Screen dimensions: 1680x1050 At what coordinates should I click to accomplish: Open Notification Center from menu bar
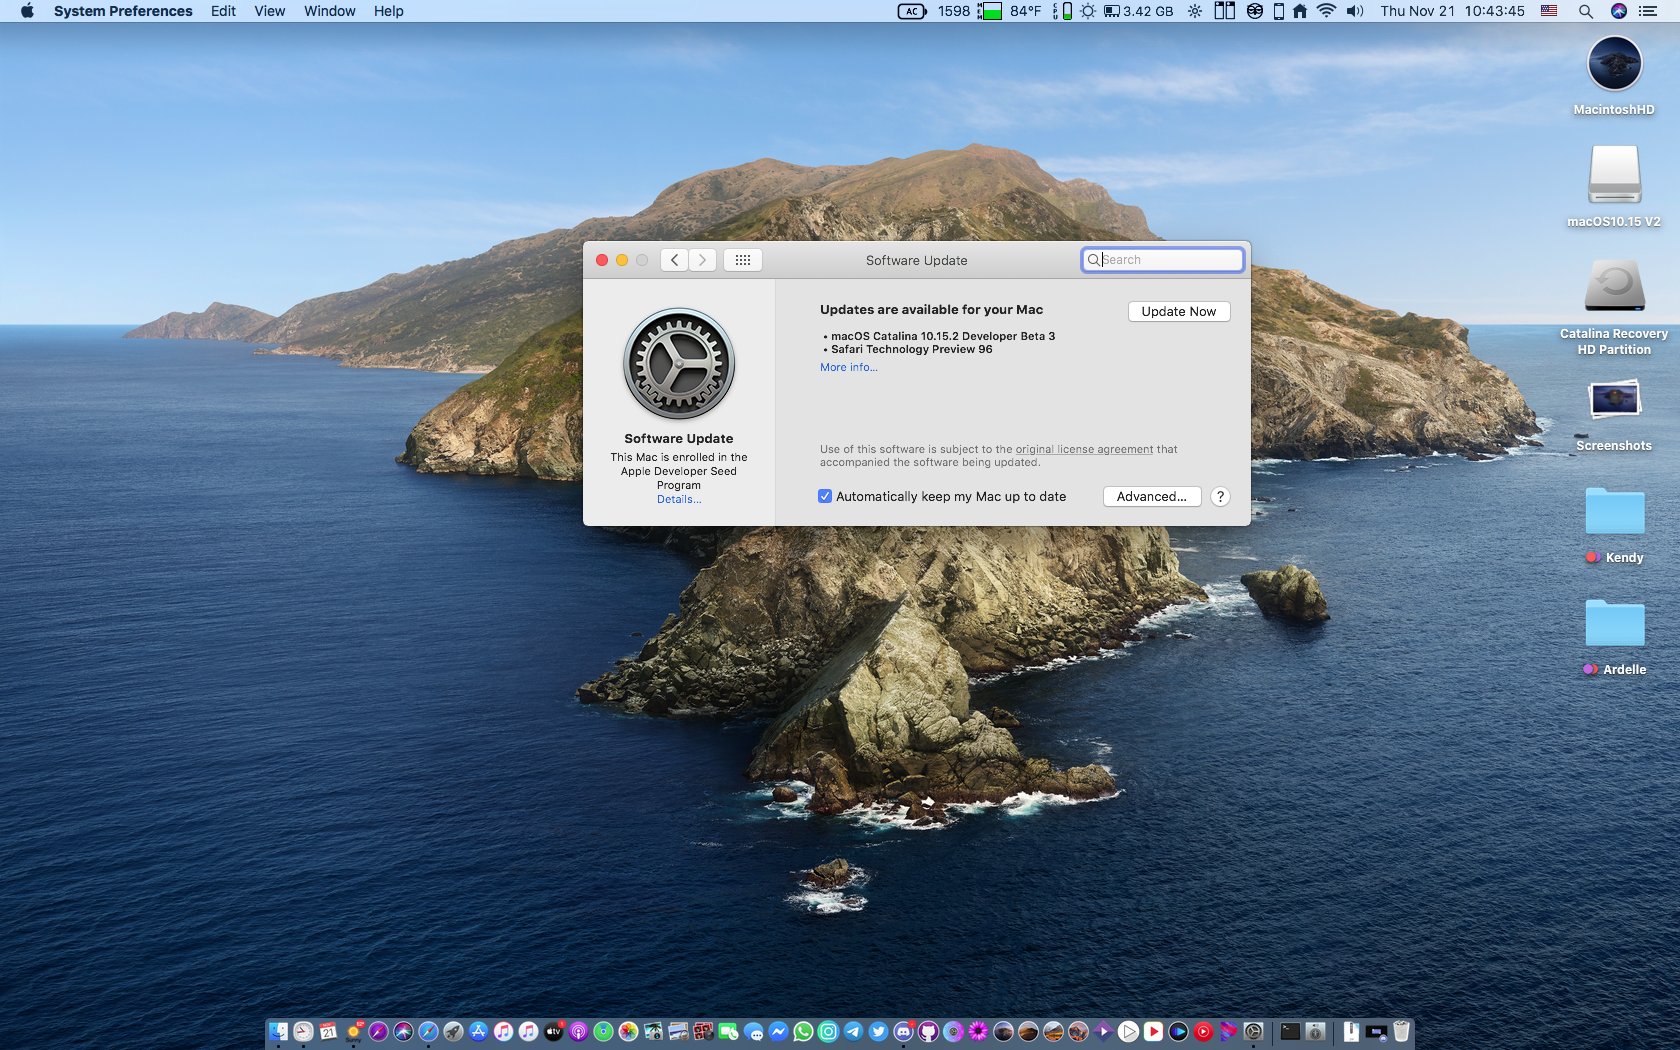[1648, 11]
